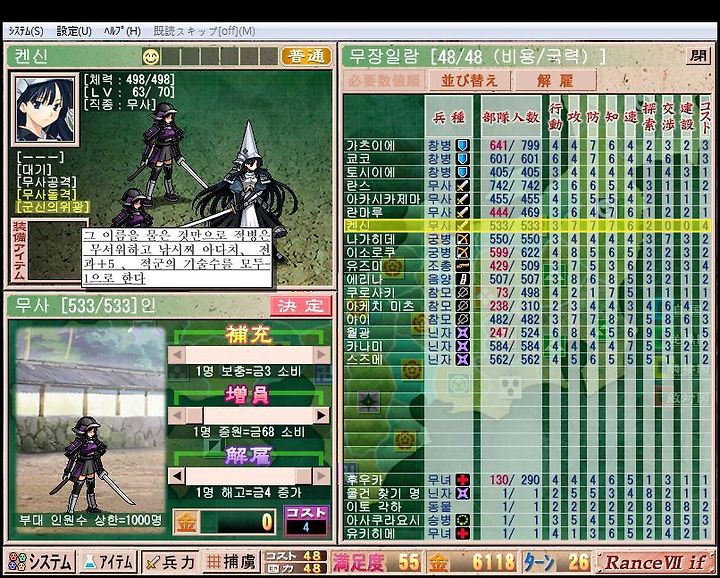
Task: Click the ターン 26 turn counter
Action: coord(556,562)
